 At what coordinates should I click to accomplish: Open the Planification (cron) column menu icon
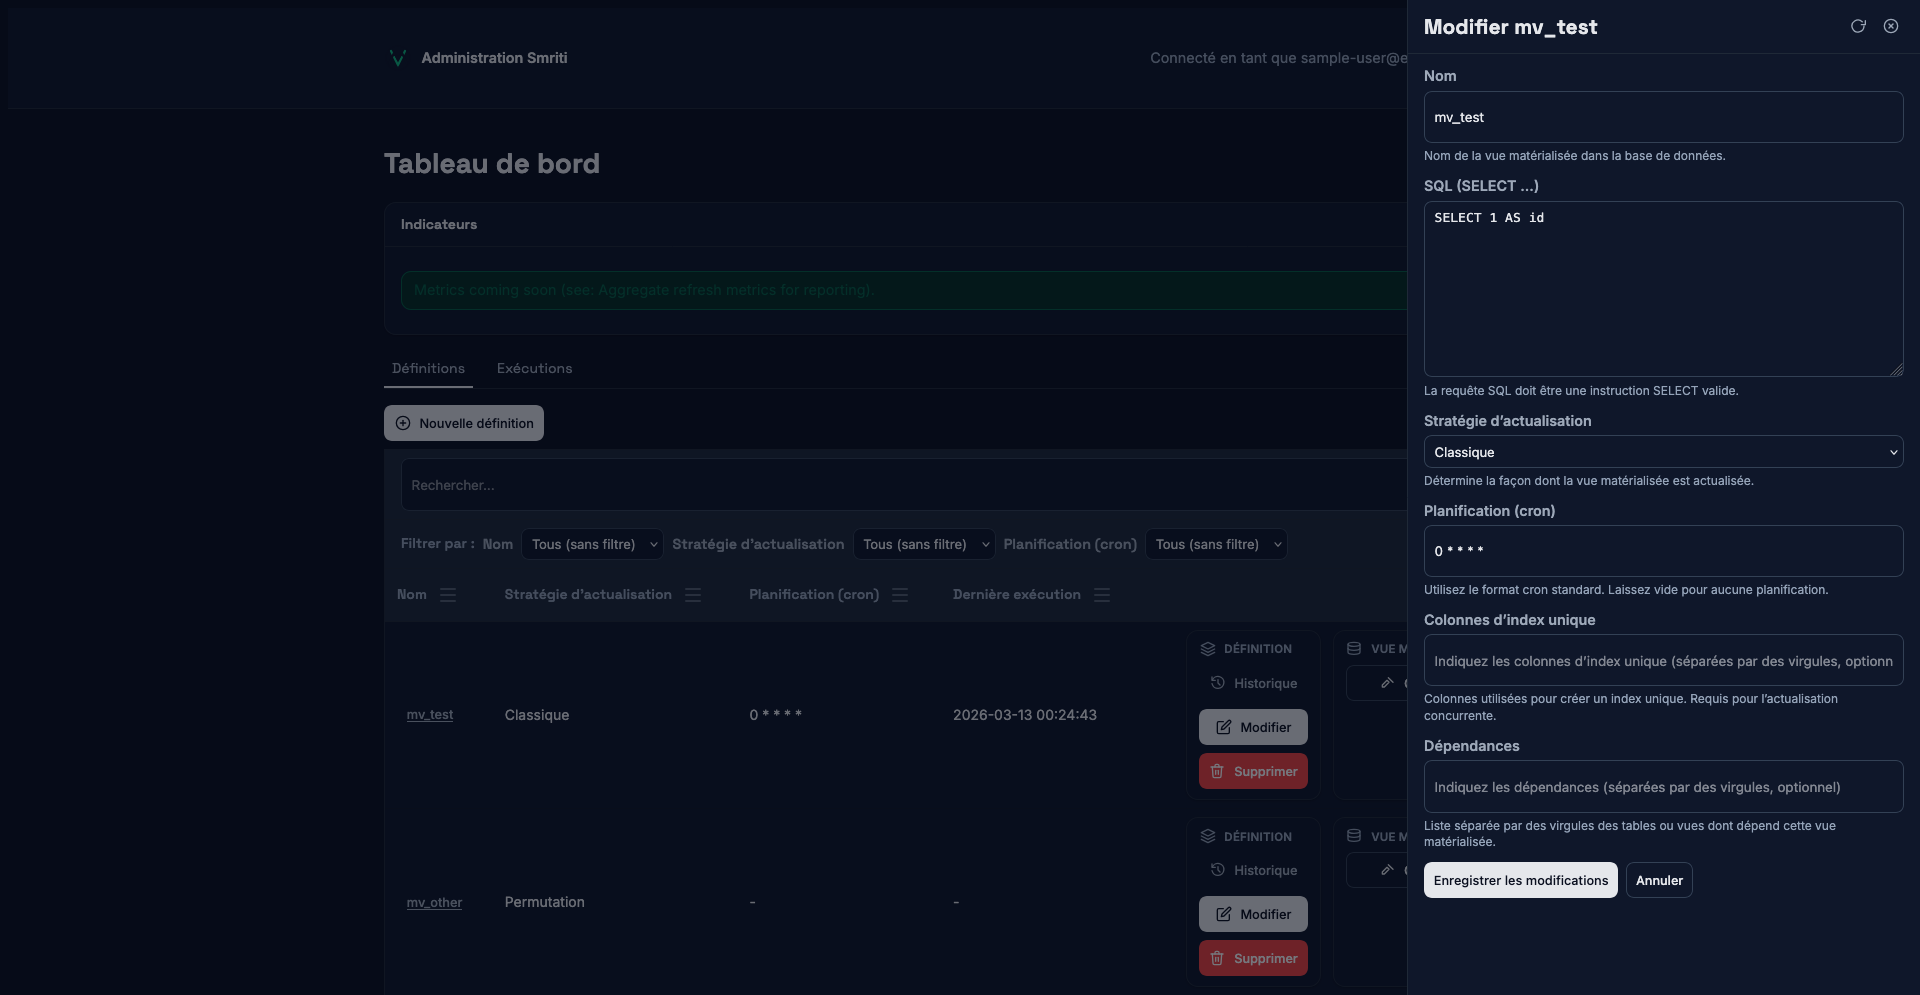click(x=900, y=595)
